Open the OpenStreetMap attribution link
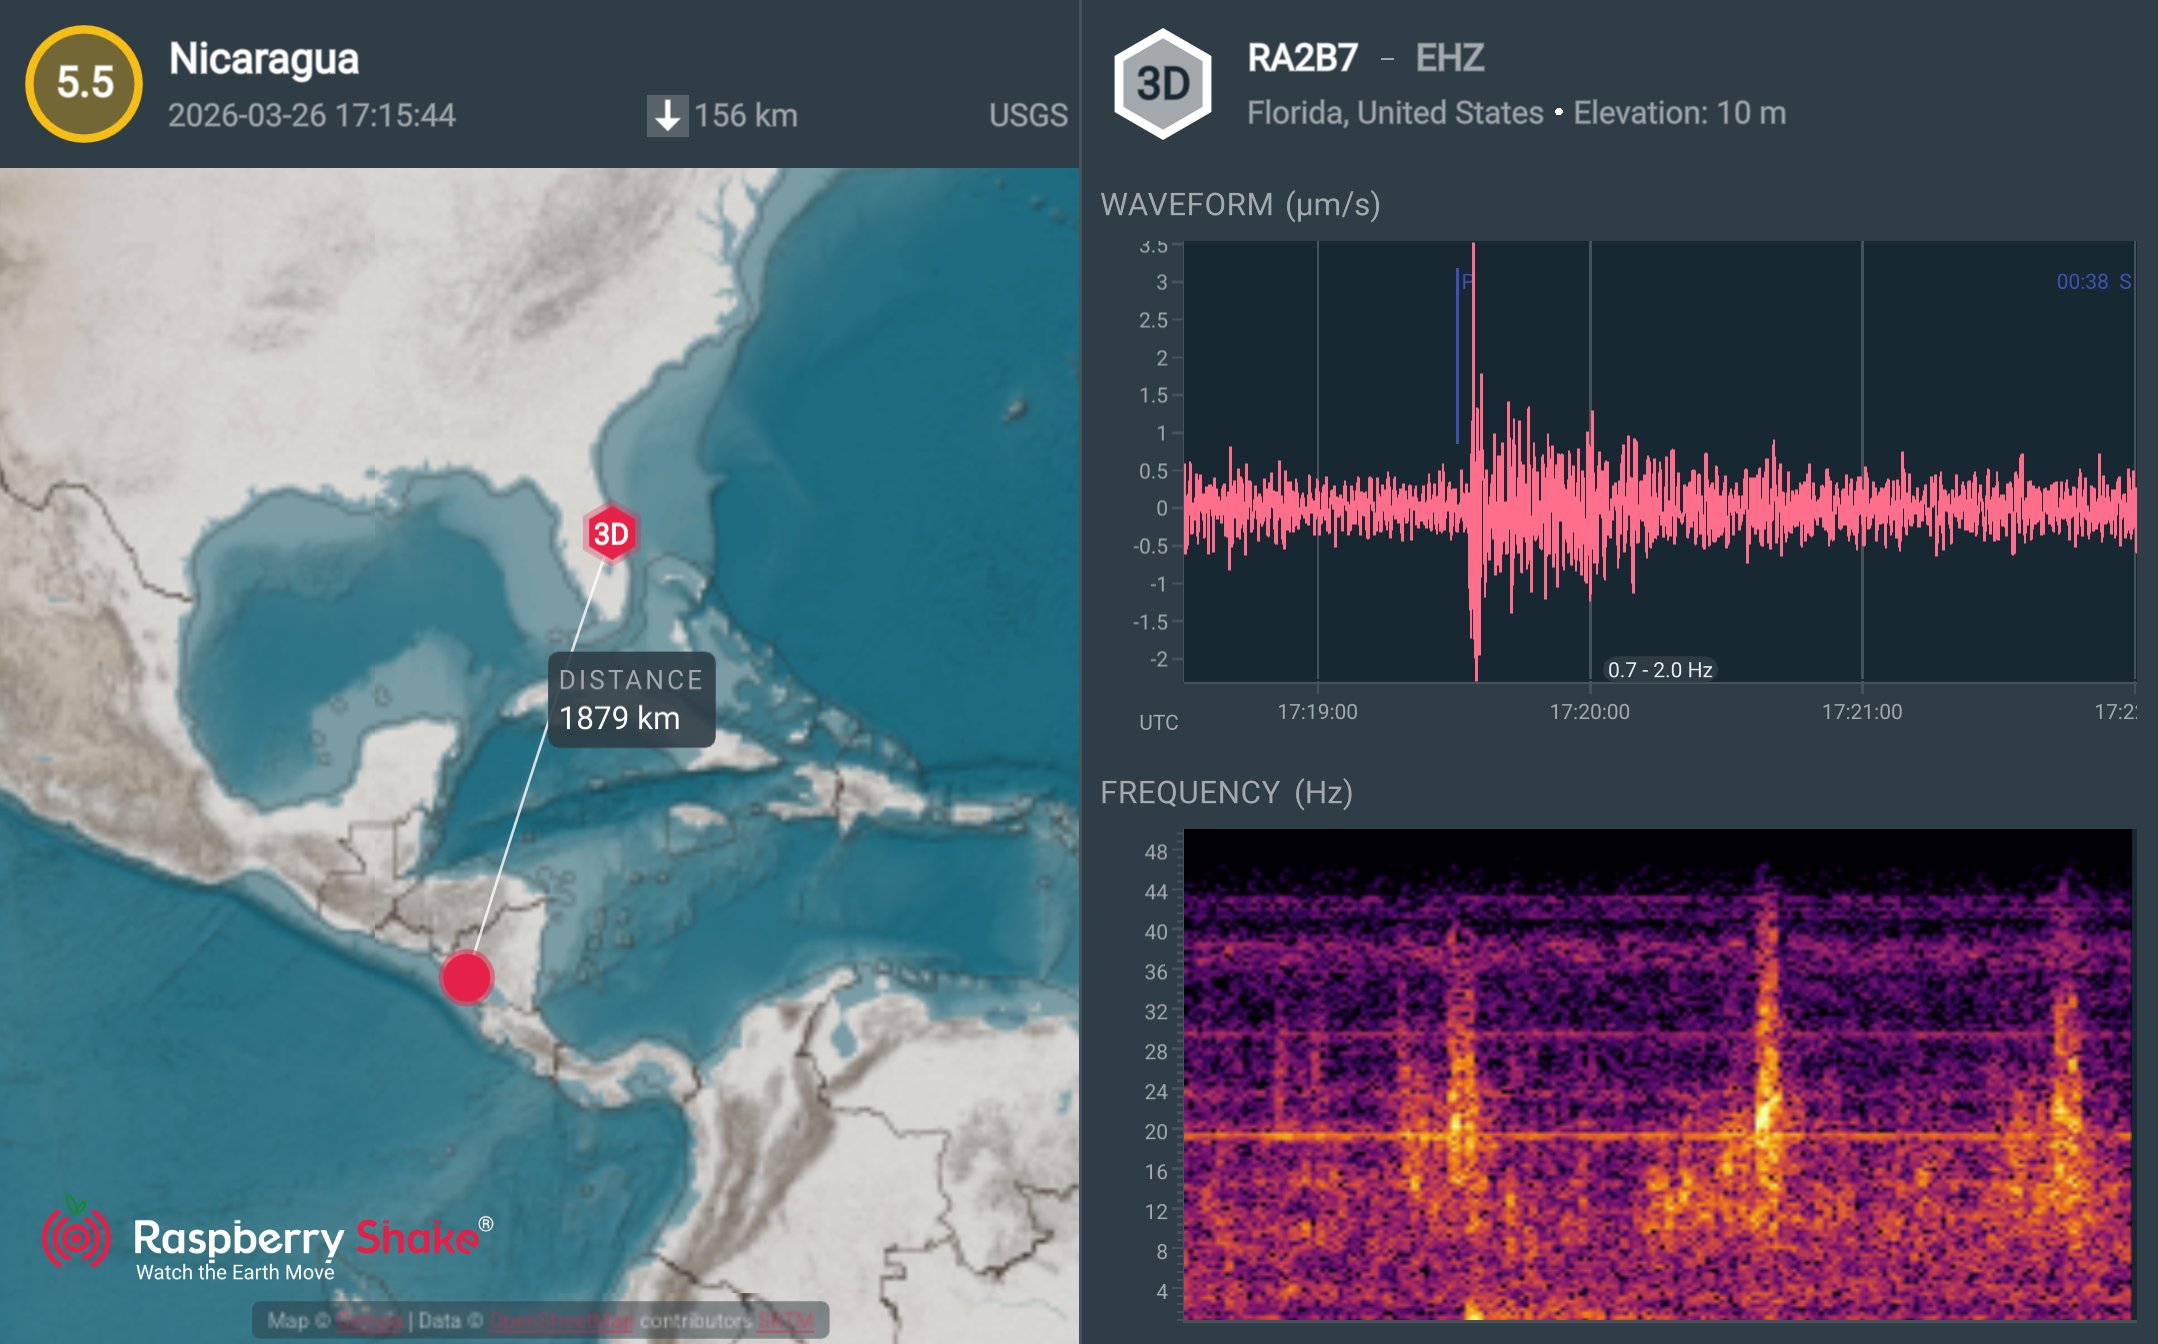The height and width of the screenshot is (1344, 2158). point(562,1321)
